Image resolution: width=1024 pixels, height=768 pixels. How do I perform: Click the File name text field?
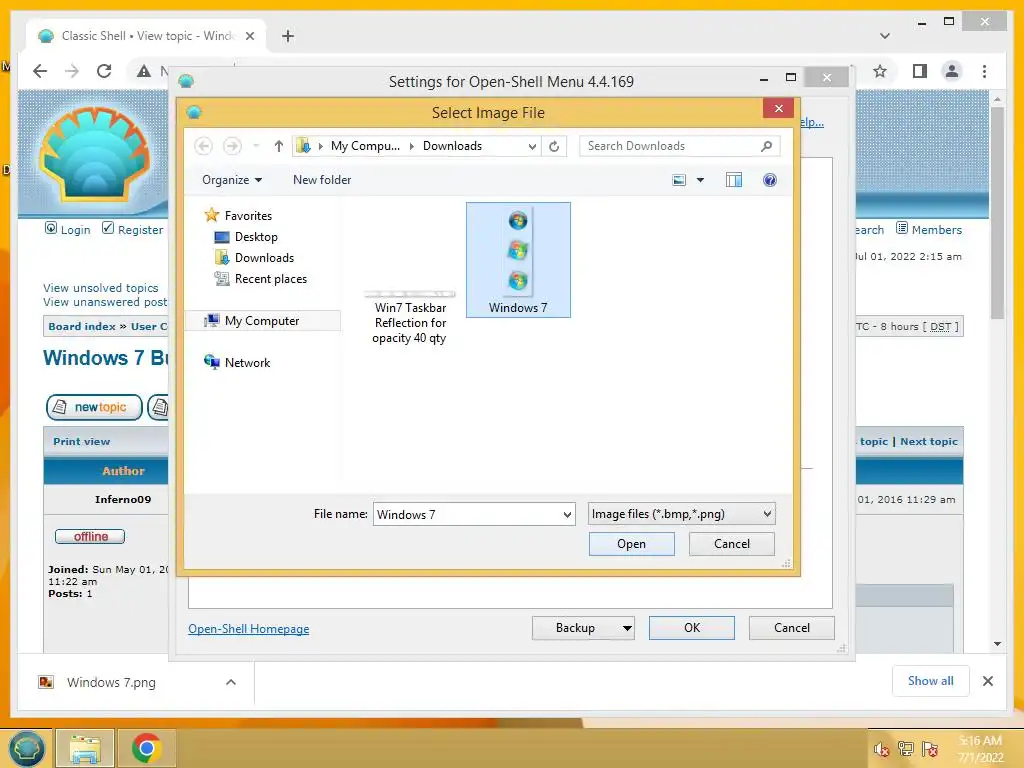click(467, 515)
